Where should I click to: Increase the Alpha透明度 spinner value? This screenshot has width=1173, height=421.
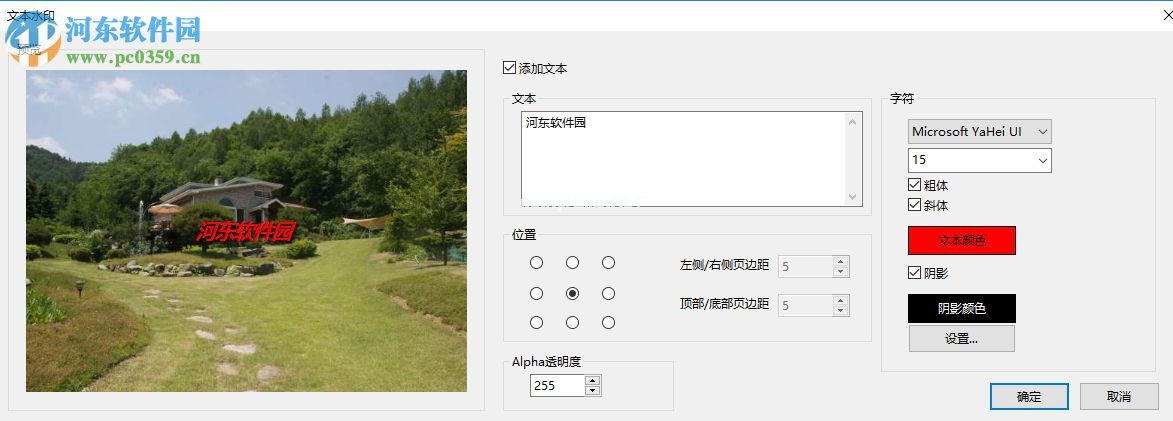pos(592,381)
